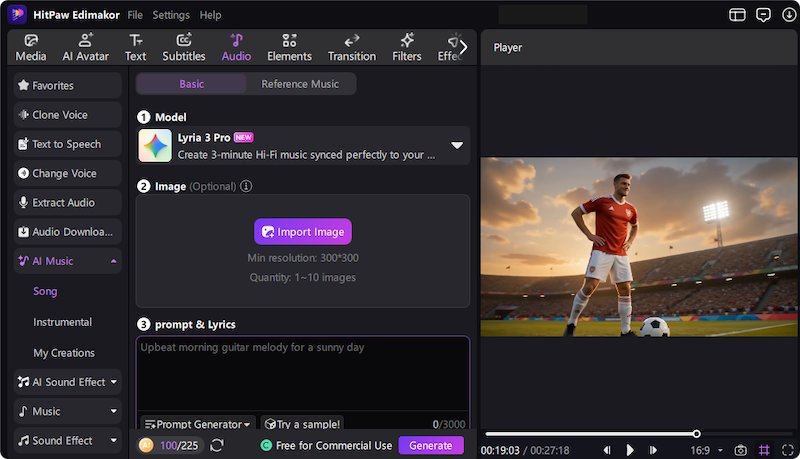Click the Free for Commercial Use badge
The width and height of the screenshot is (800, 459).
tap(327, 445)
